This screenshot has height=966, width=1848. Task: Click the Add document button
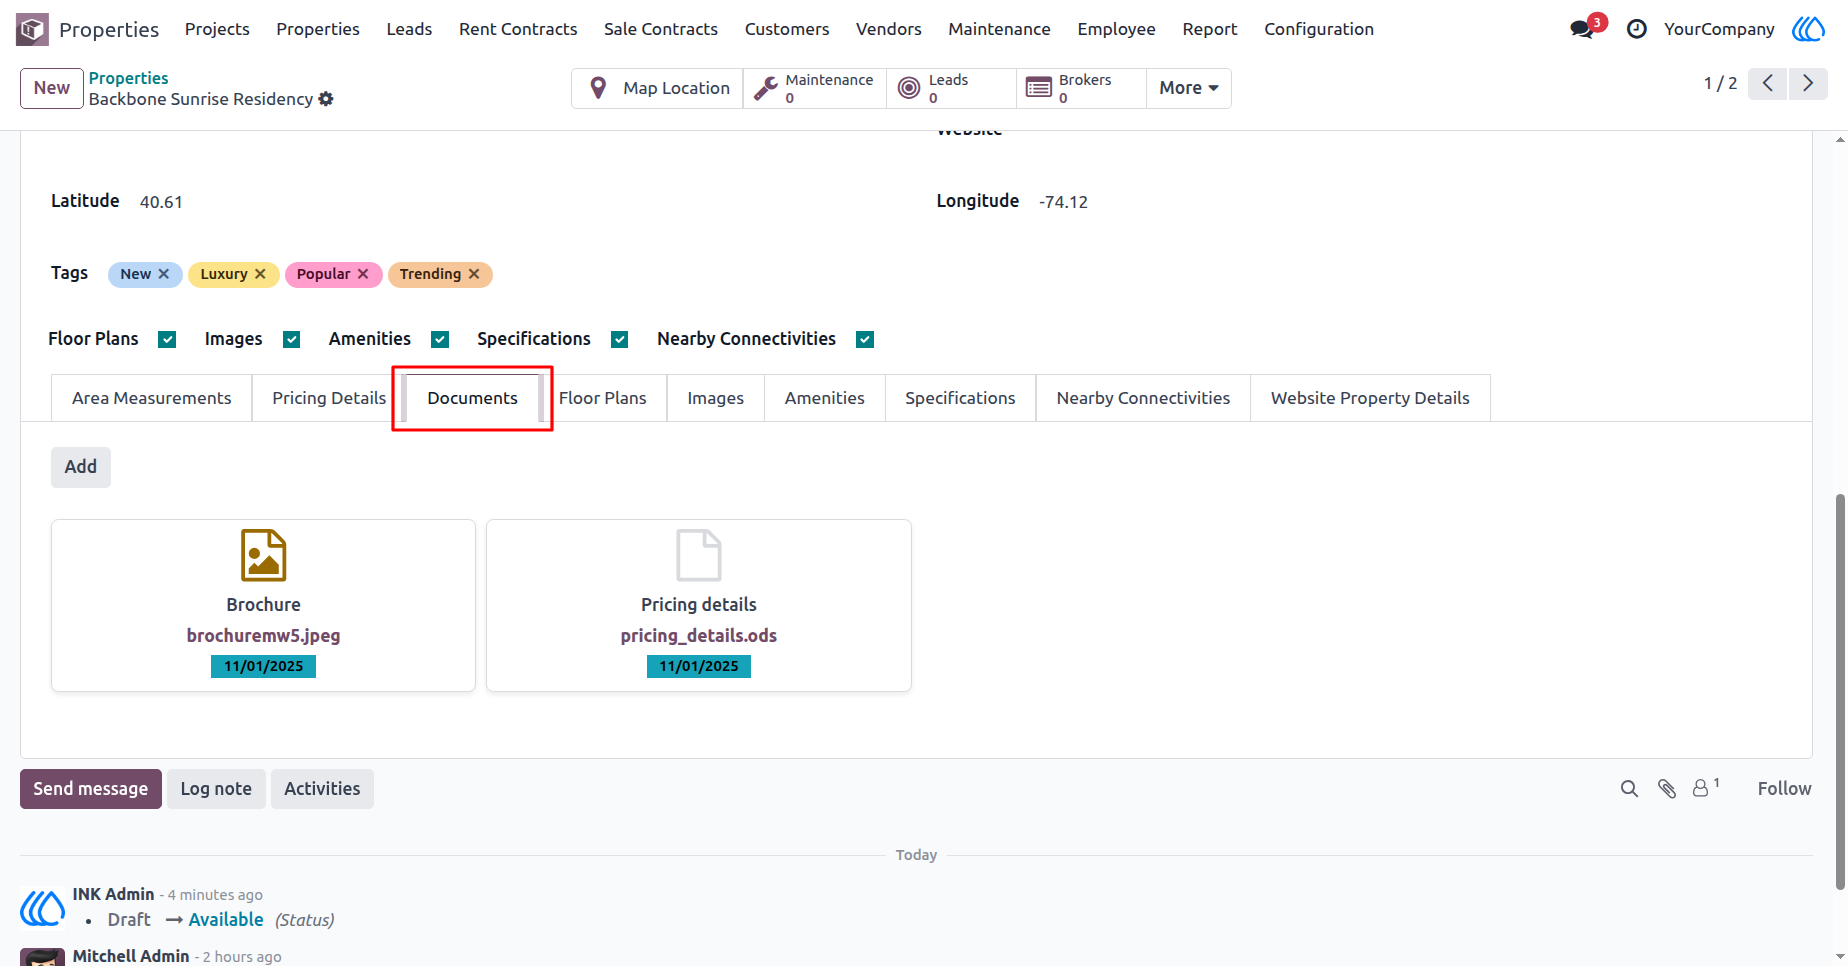[81, 467]
